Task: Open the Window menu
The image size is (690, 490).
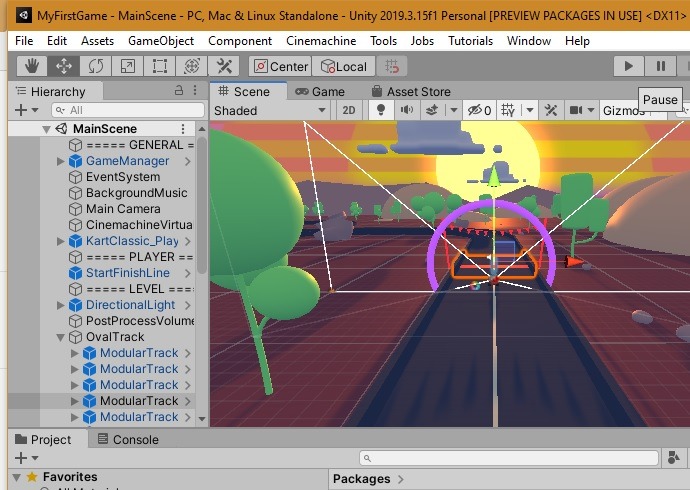Action: click(529, 41)
